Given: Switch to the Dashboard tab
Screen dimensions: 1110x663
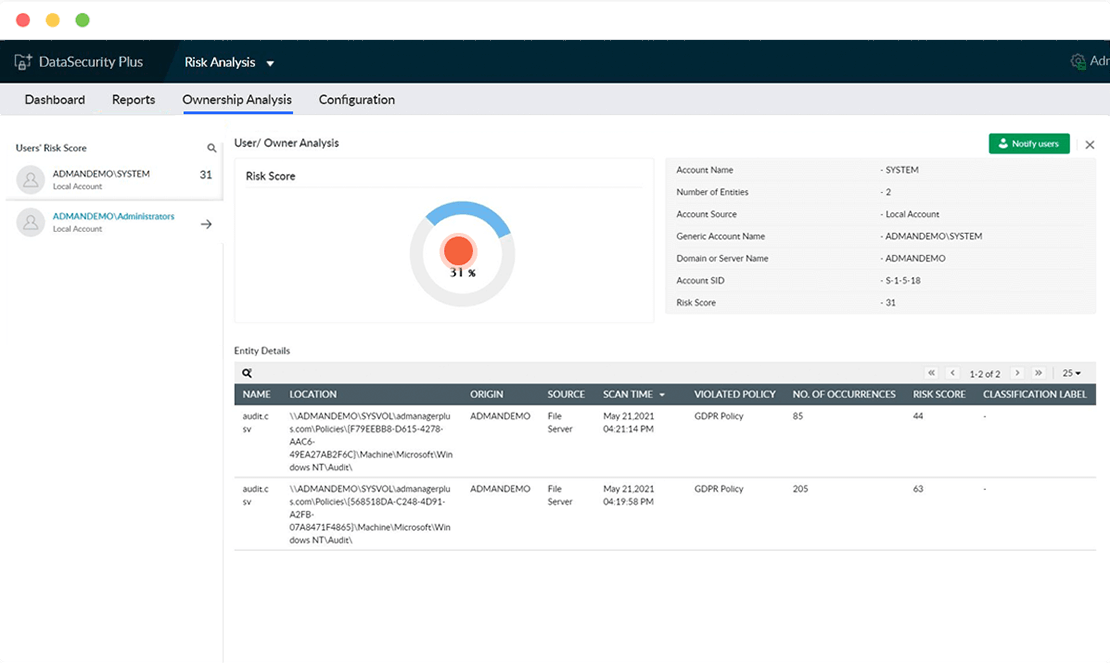Looking at the screenshot, I should tap(55, 100).
